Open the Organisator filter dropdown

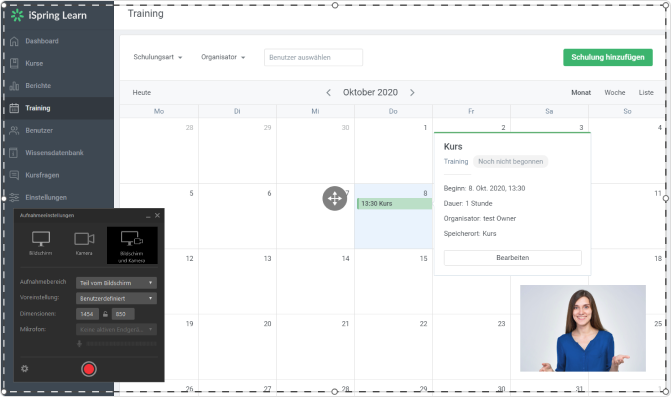point(223,57)
